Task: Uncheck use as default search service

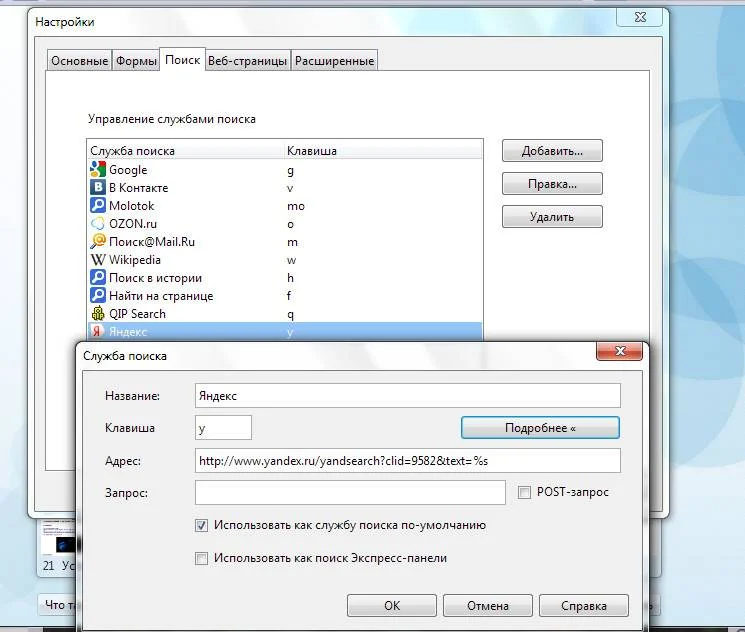Action: click(201, 526)
